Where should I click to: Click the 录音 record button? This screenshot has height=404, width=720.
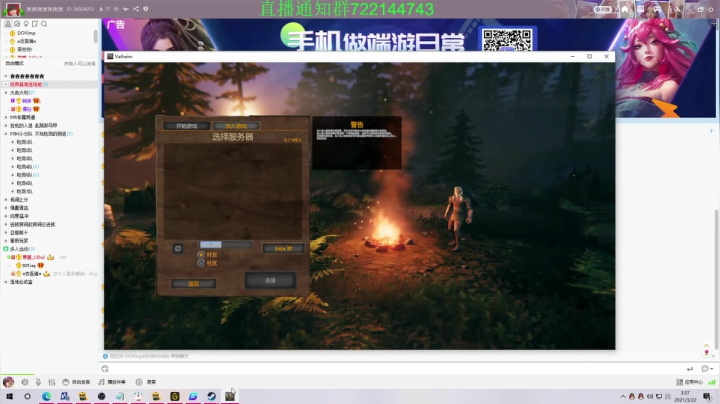pos(146,382)
